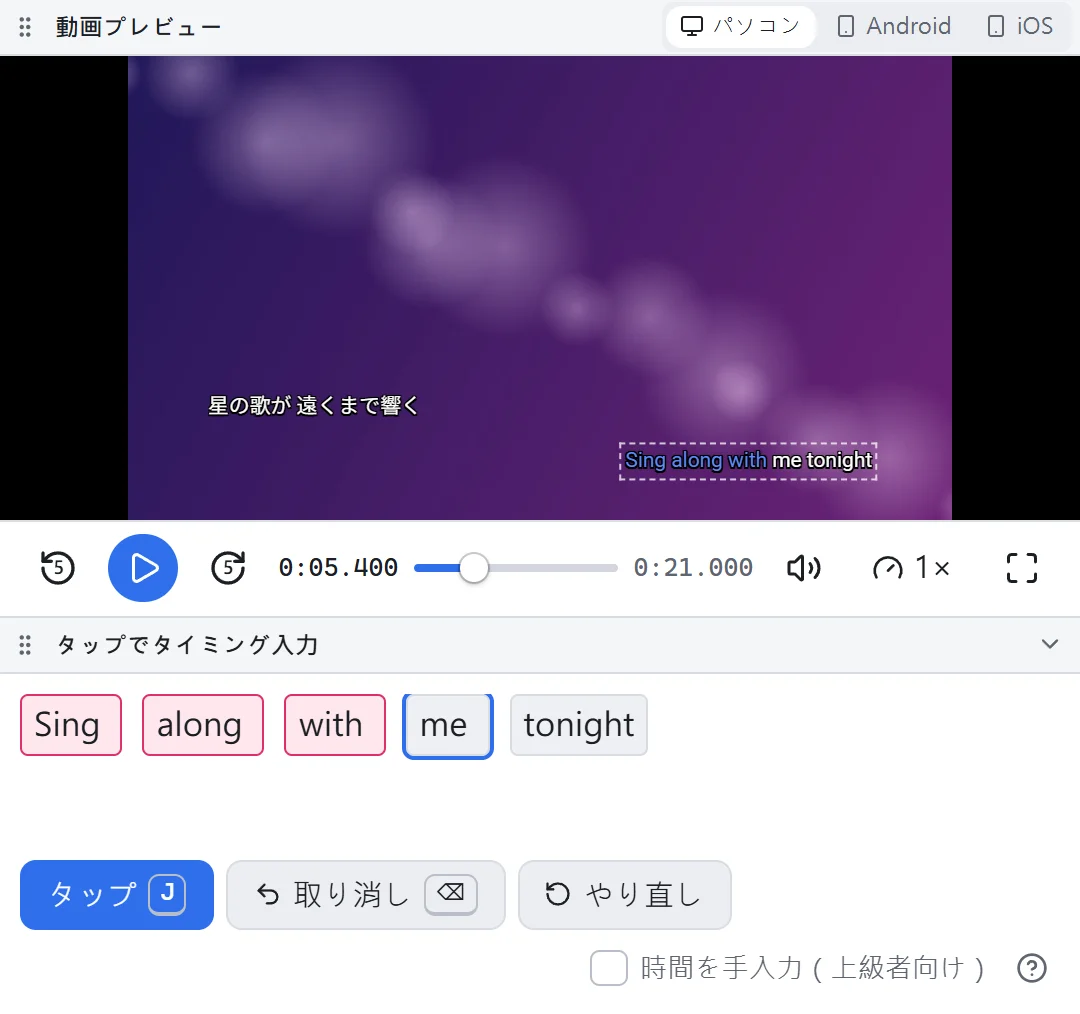Switch preview to iOS tab

pos(1020,26)
